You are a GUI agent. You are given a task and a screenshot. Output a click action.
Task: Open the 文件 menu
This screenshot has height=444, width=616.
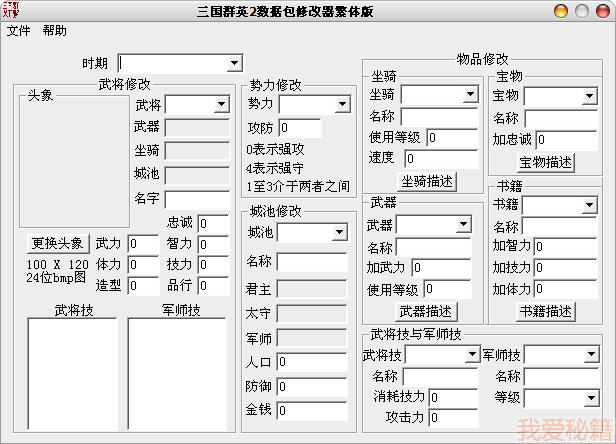click(19, 31)
